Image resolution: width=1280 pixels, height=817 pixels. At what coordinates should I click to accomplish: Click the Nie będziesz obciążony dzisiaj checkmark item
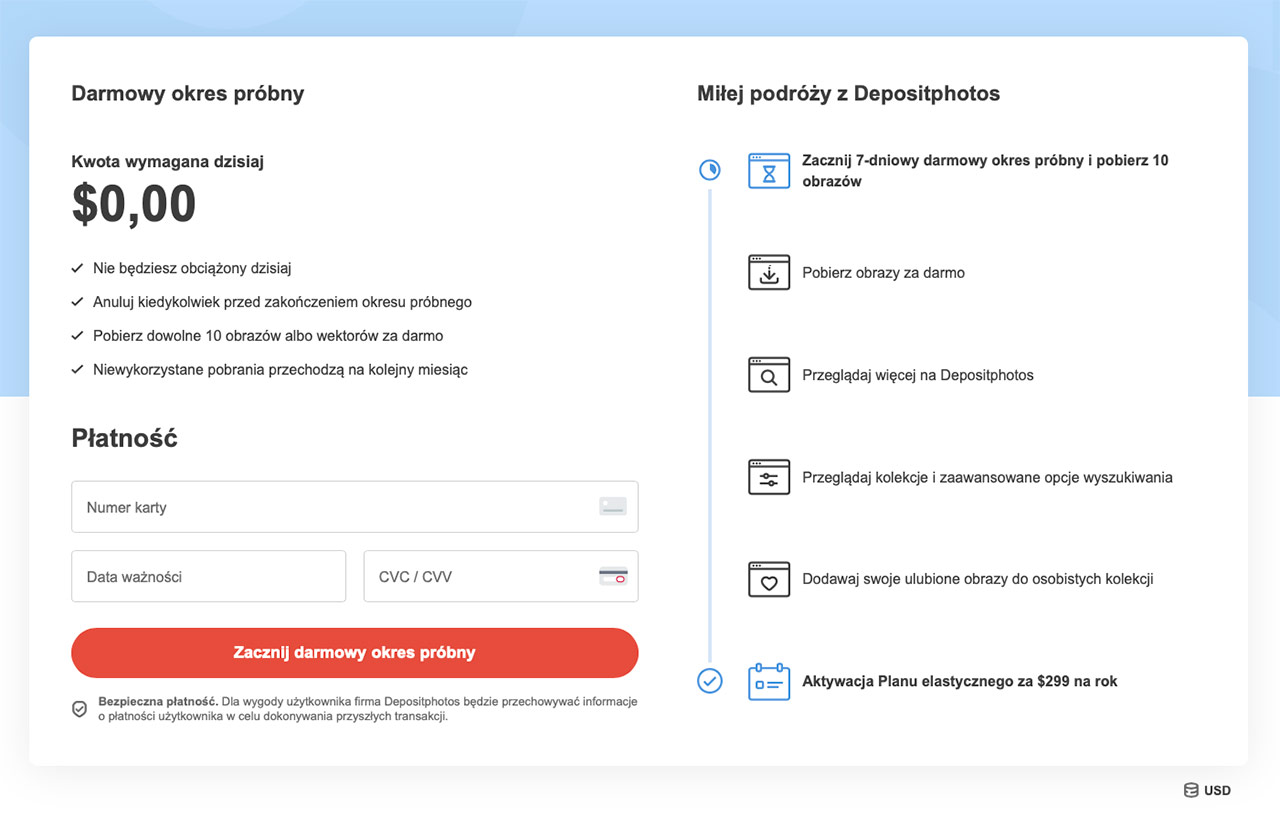(x=191, y=268)
